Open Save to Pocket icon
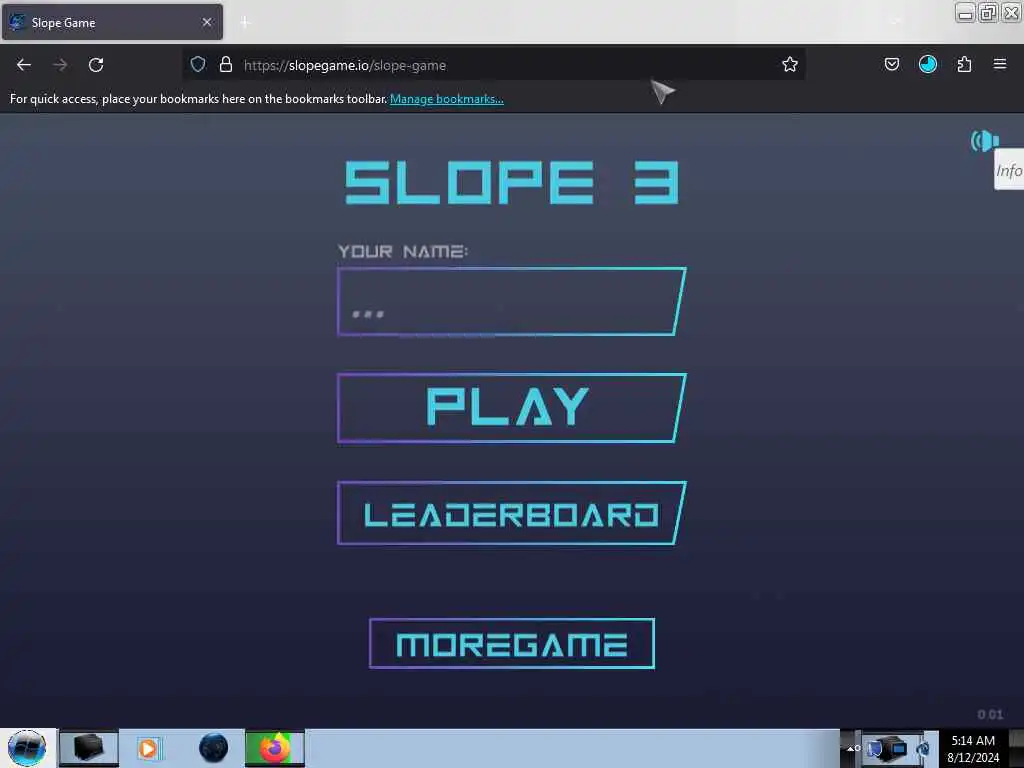 click(x=891, y=64)
